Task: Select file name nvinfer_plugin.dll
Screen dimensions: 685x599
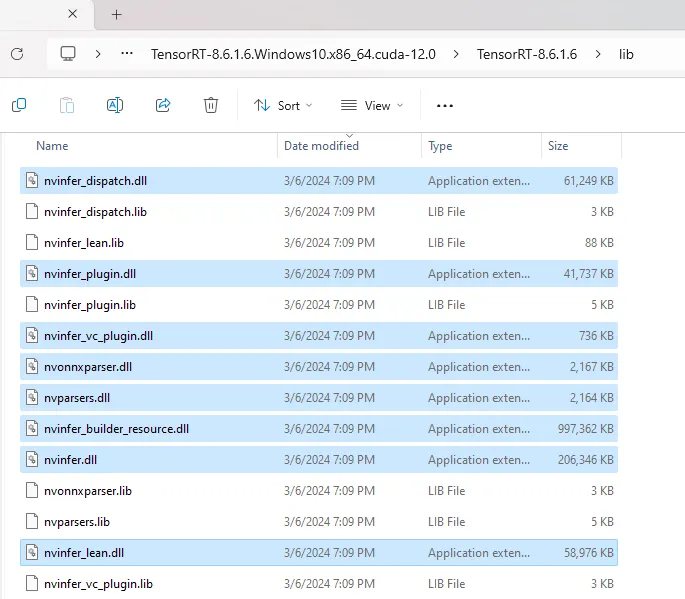Action: click(90, 274)
